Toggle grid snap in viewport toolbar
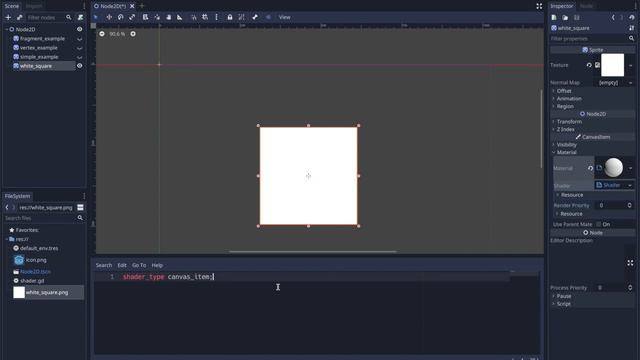Image resolution: width=640 pixels, height=360 pixels. click(x=205, y=17)
